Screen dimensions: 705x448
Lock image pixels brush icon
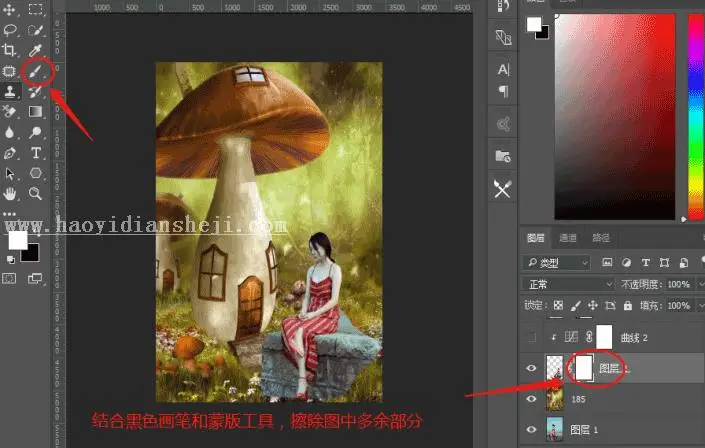575,306
